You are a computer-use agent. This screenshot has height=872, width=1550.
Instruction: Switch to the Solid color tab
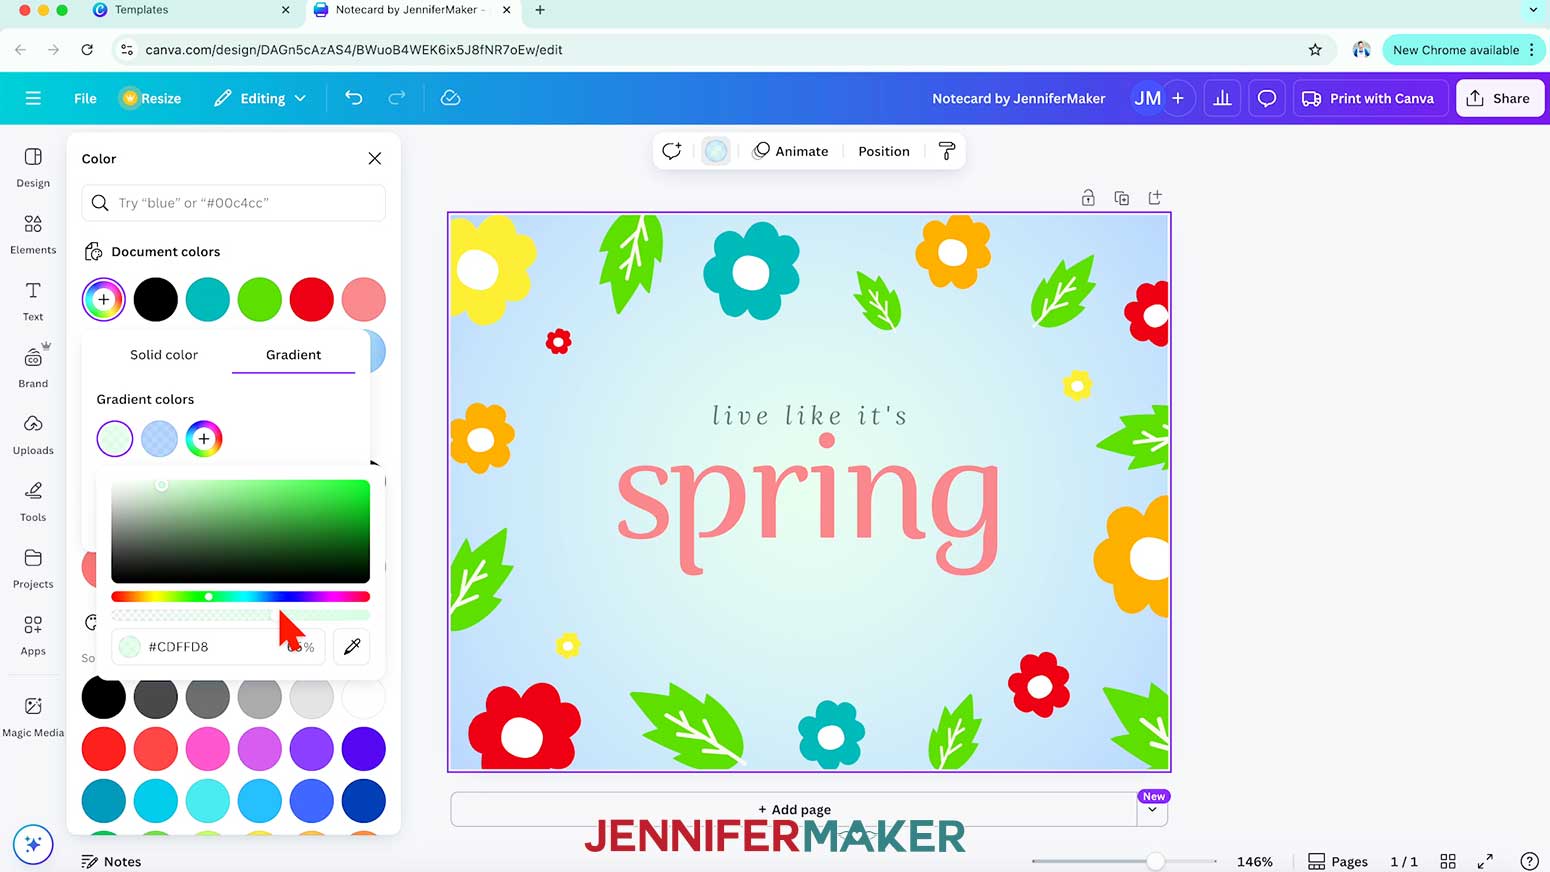pos(164,354)
